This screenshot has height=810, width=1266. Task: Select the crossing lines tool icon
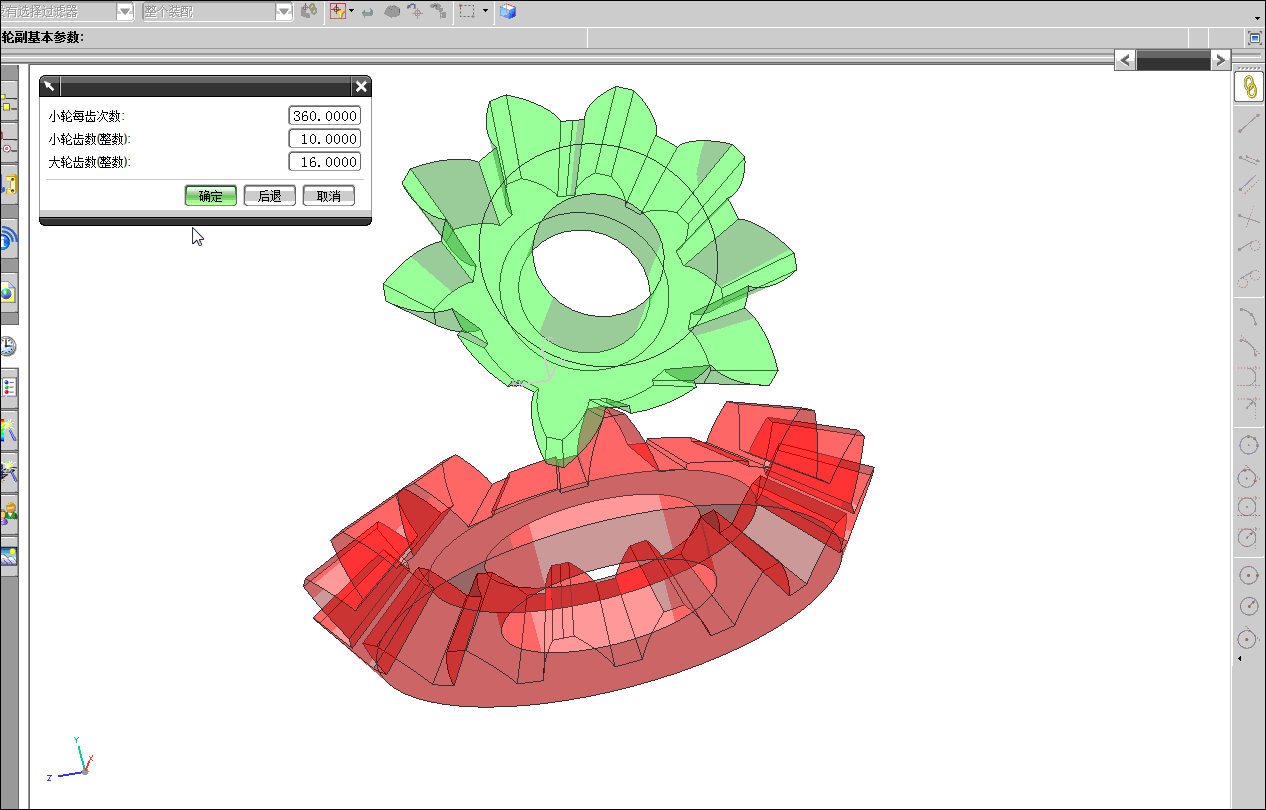click(1248, 216)
